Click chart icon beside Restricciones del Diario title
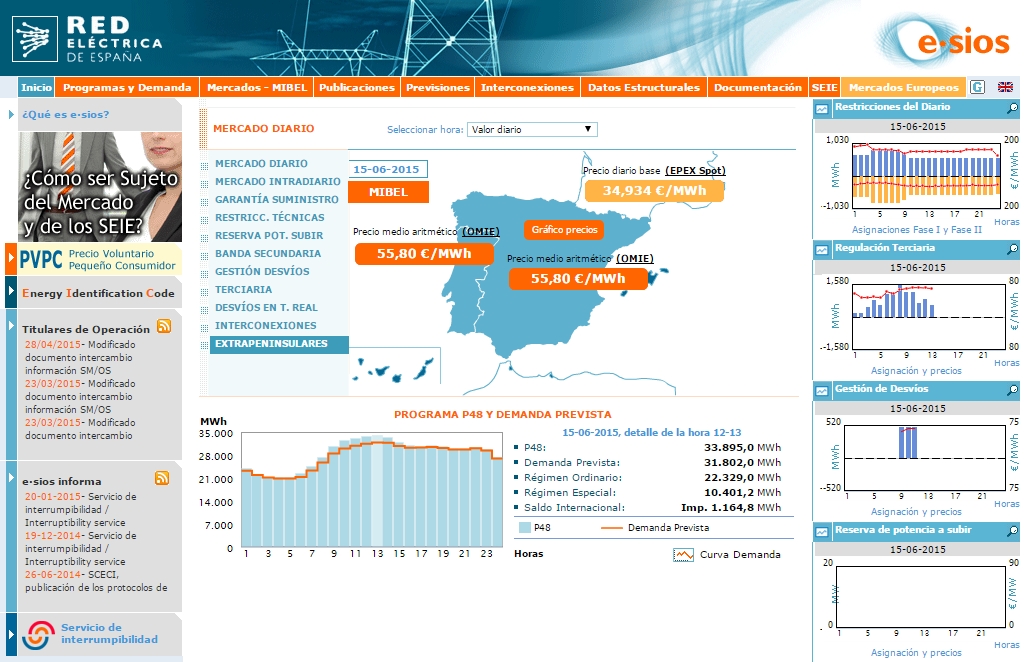Screen dimensions: 1026x662 [x=822, y=109]
